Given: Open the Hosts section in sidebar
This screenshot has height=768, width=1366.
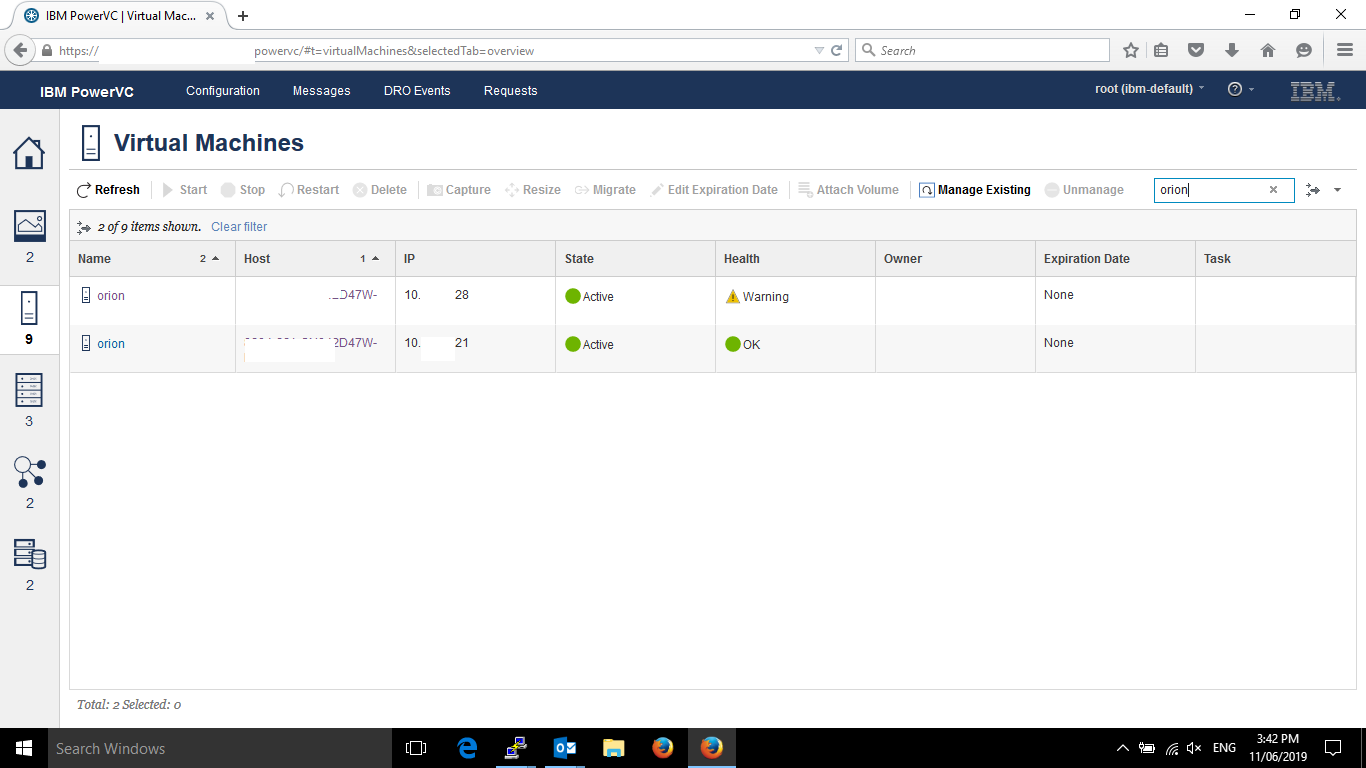Looking at the screenshot, I should pos(29,390).
